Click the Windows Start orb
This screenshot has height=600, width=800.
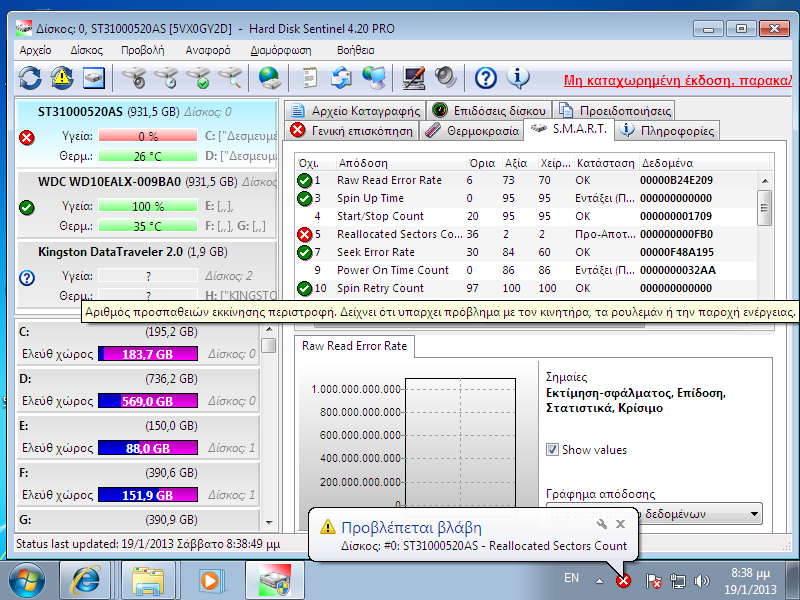[x=27, y=580]
